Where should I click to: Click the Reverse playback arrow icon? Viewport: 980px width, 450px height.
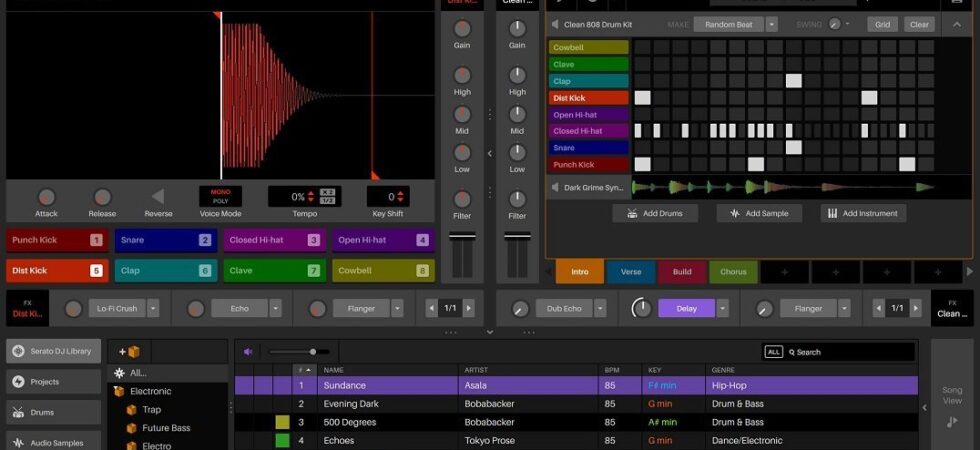158,196
